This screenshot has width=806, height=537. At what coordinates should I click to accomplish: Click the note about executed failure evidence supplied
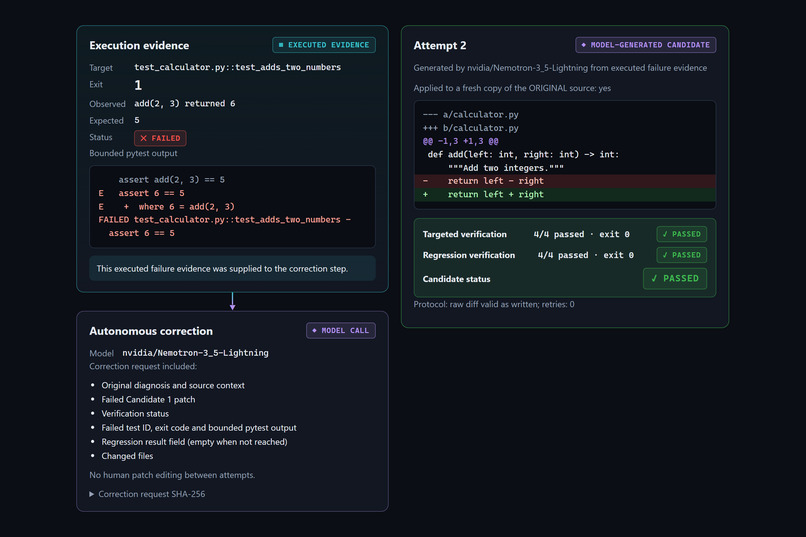pyautogui.click(x=232, y=268)
